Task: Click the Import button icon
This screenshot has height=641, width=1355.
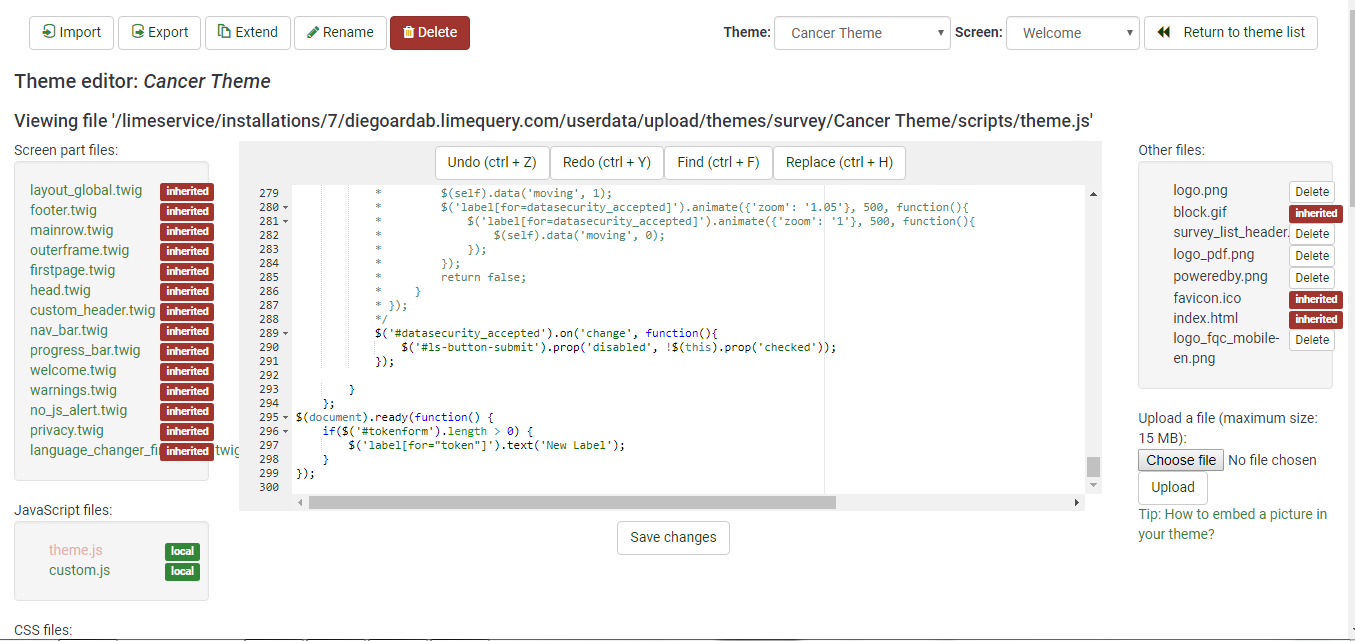Action: click(x=48, y=32)
